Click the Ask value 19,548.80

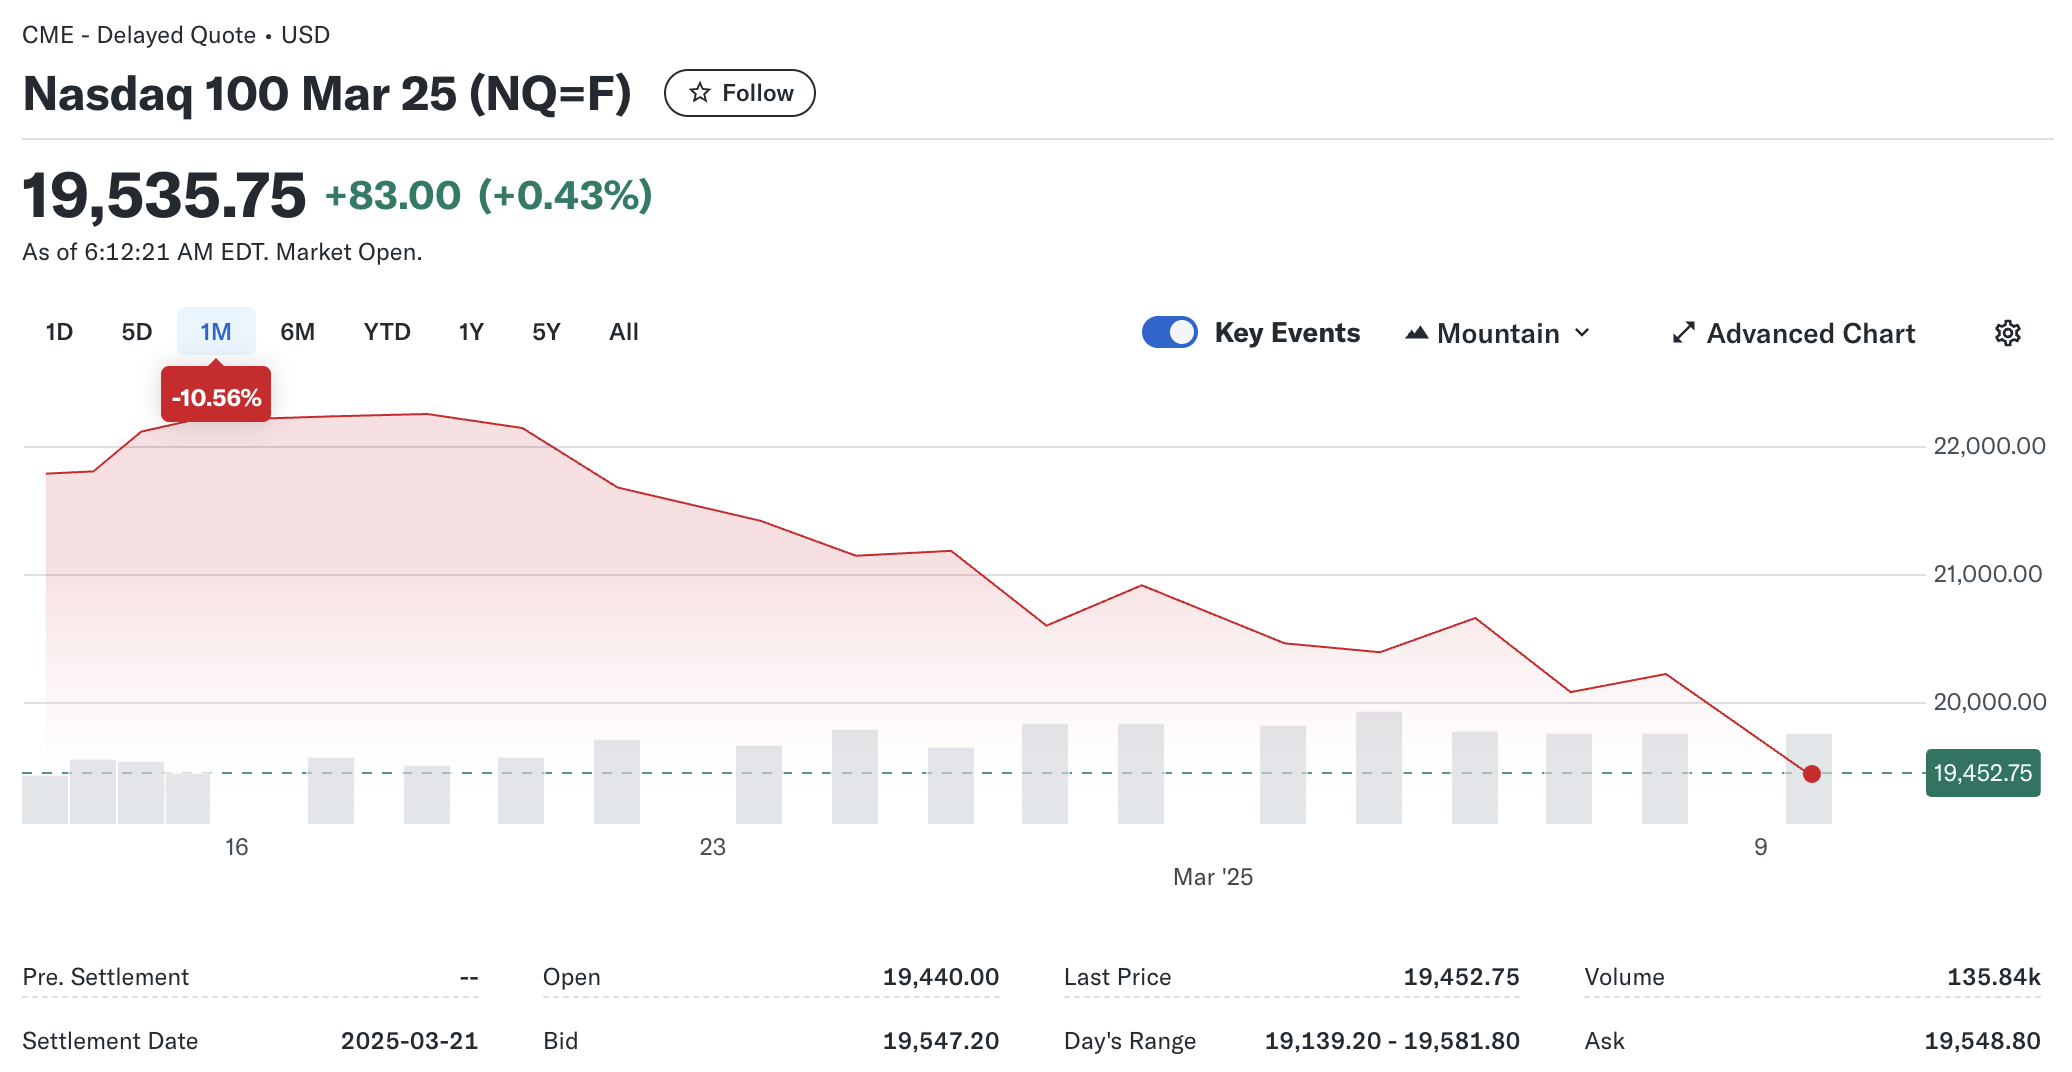point(1982,1041)
